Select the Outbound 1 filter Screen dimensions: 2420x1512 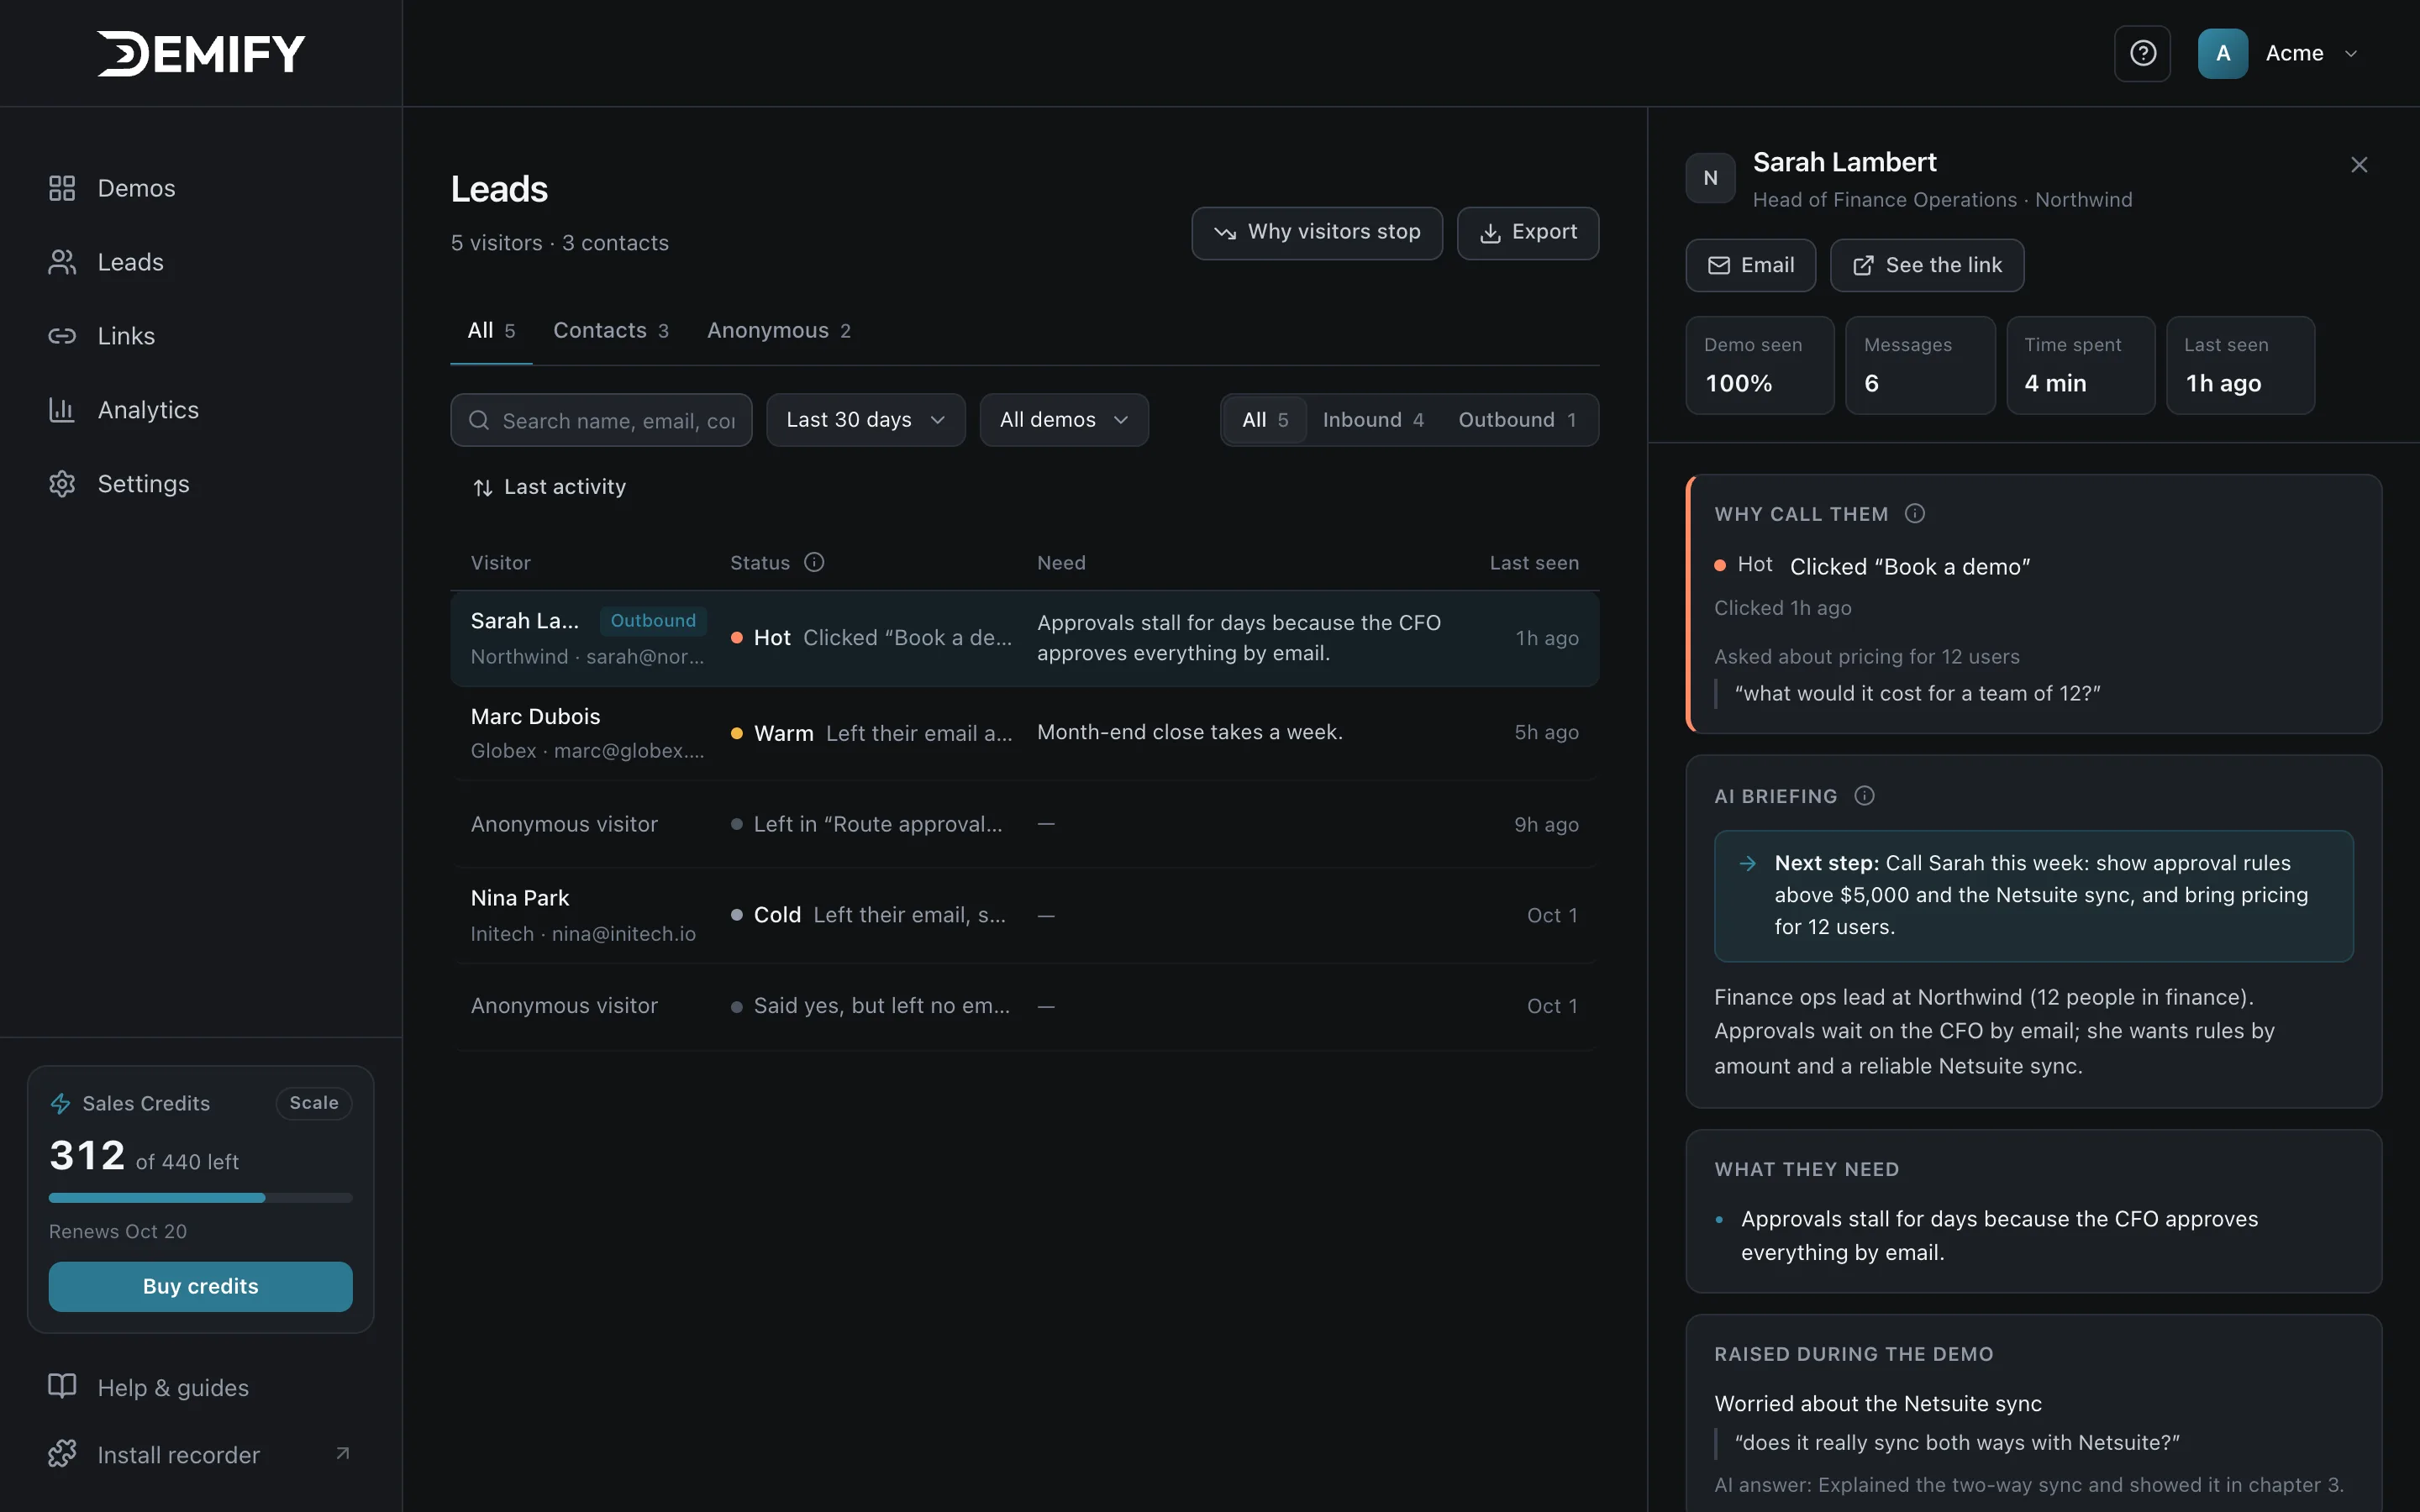pyautogui.click(x=1517, y=420)
